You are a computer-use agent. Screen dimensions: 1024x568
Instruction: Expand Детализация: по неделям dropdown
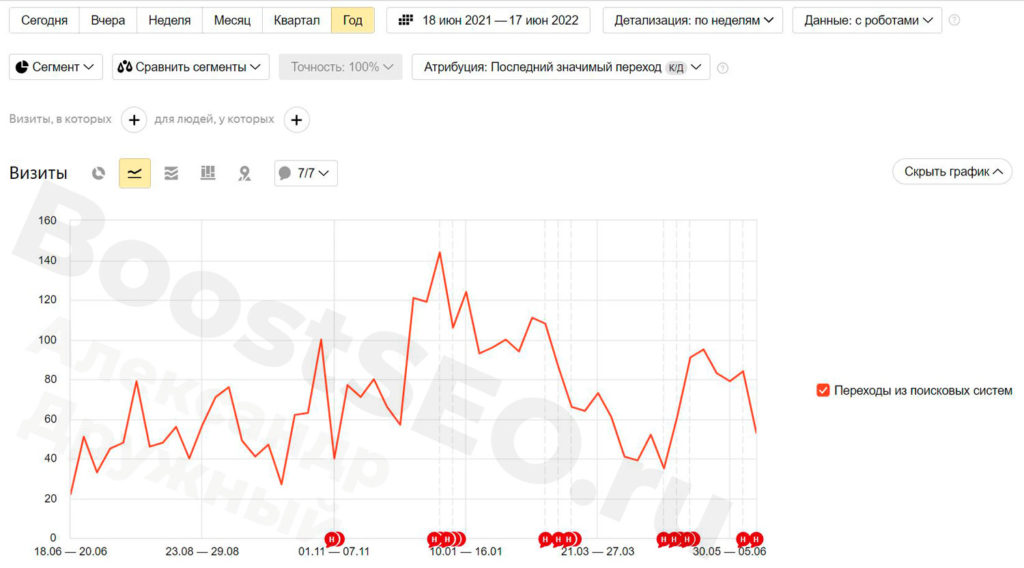coord(692,20)
